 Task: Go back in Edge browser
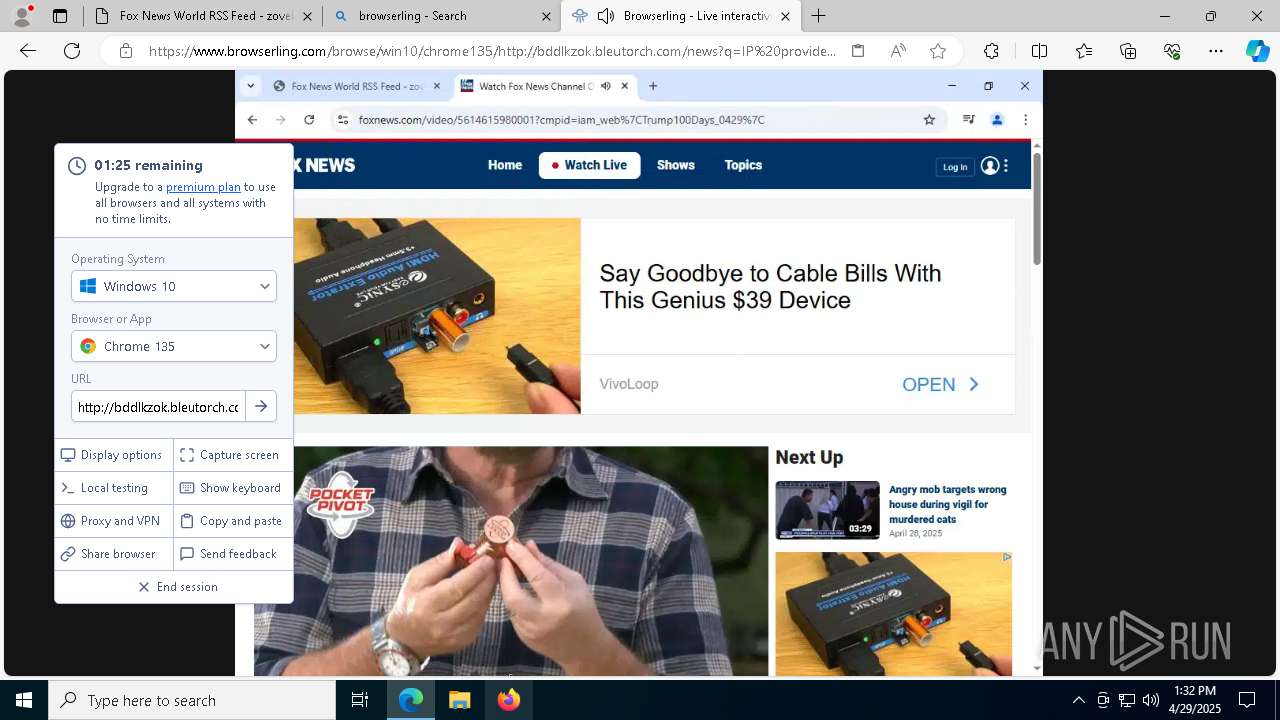28,51
